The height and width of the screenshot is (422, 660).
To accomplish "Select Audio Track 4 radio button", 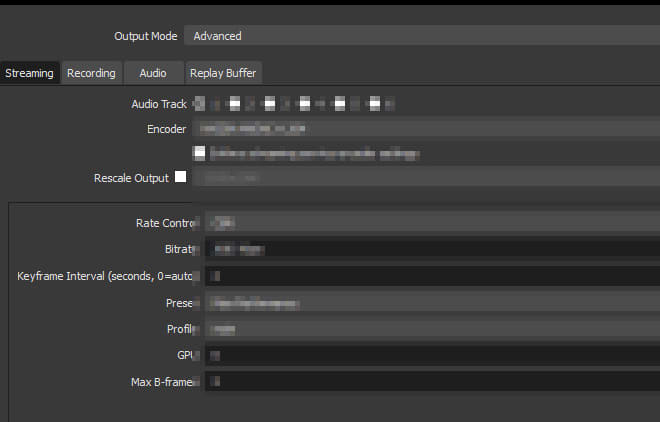I will (x=305, y=104).
